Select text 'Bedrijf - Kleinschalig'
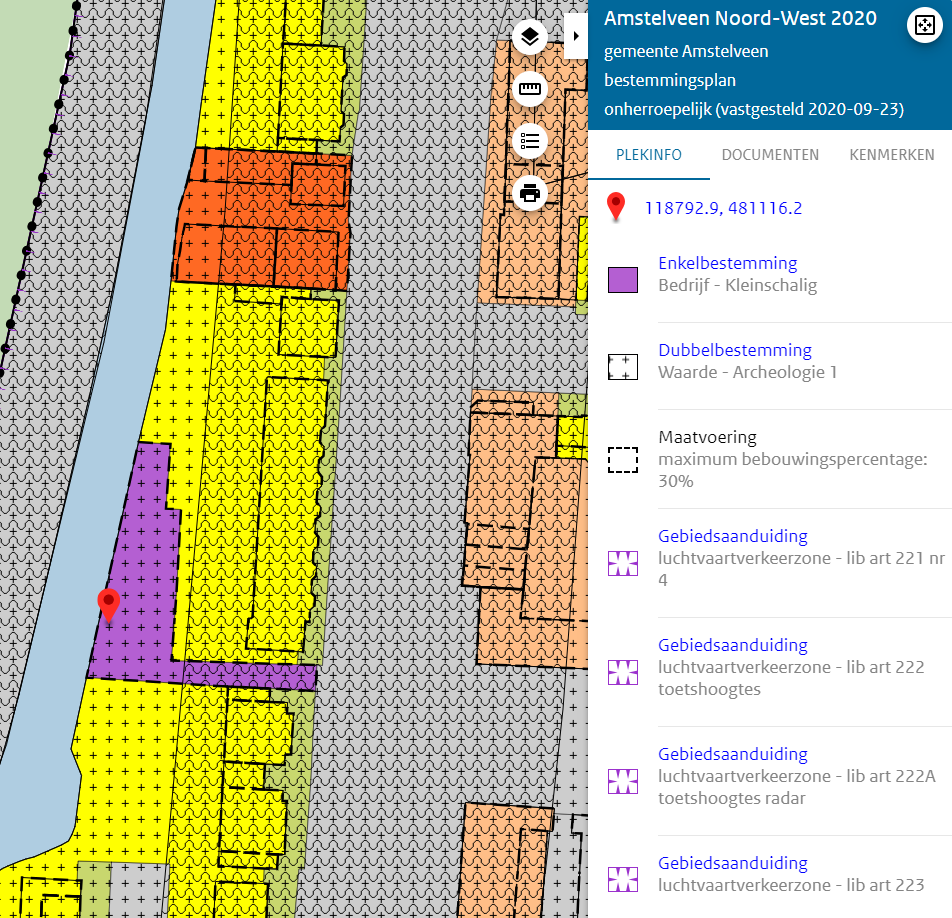The image size is (952, 918). coord(737,285)
